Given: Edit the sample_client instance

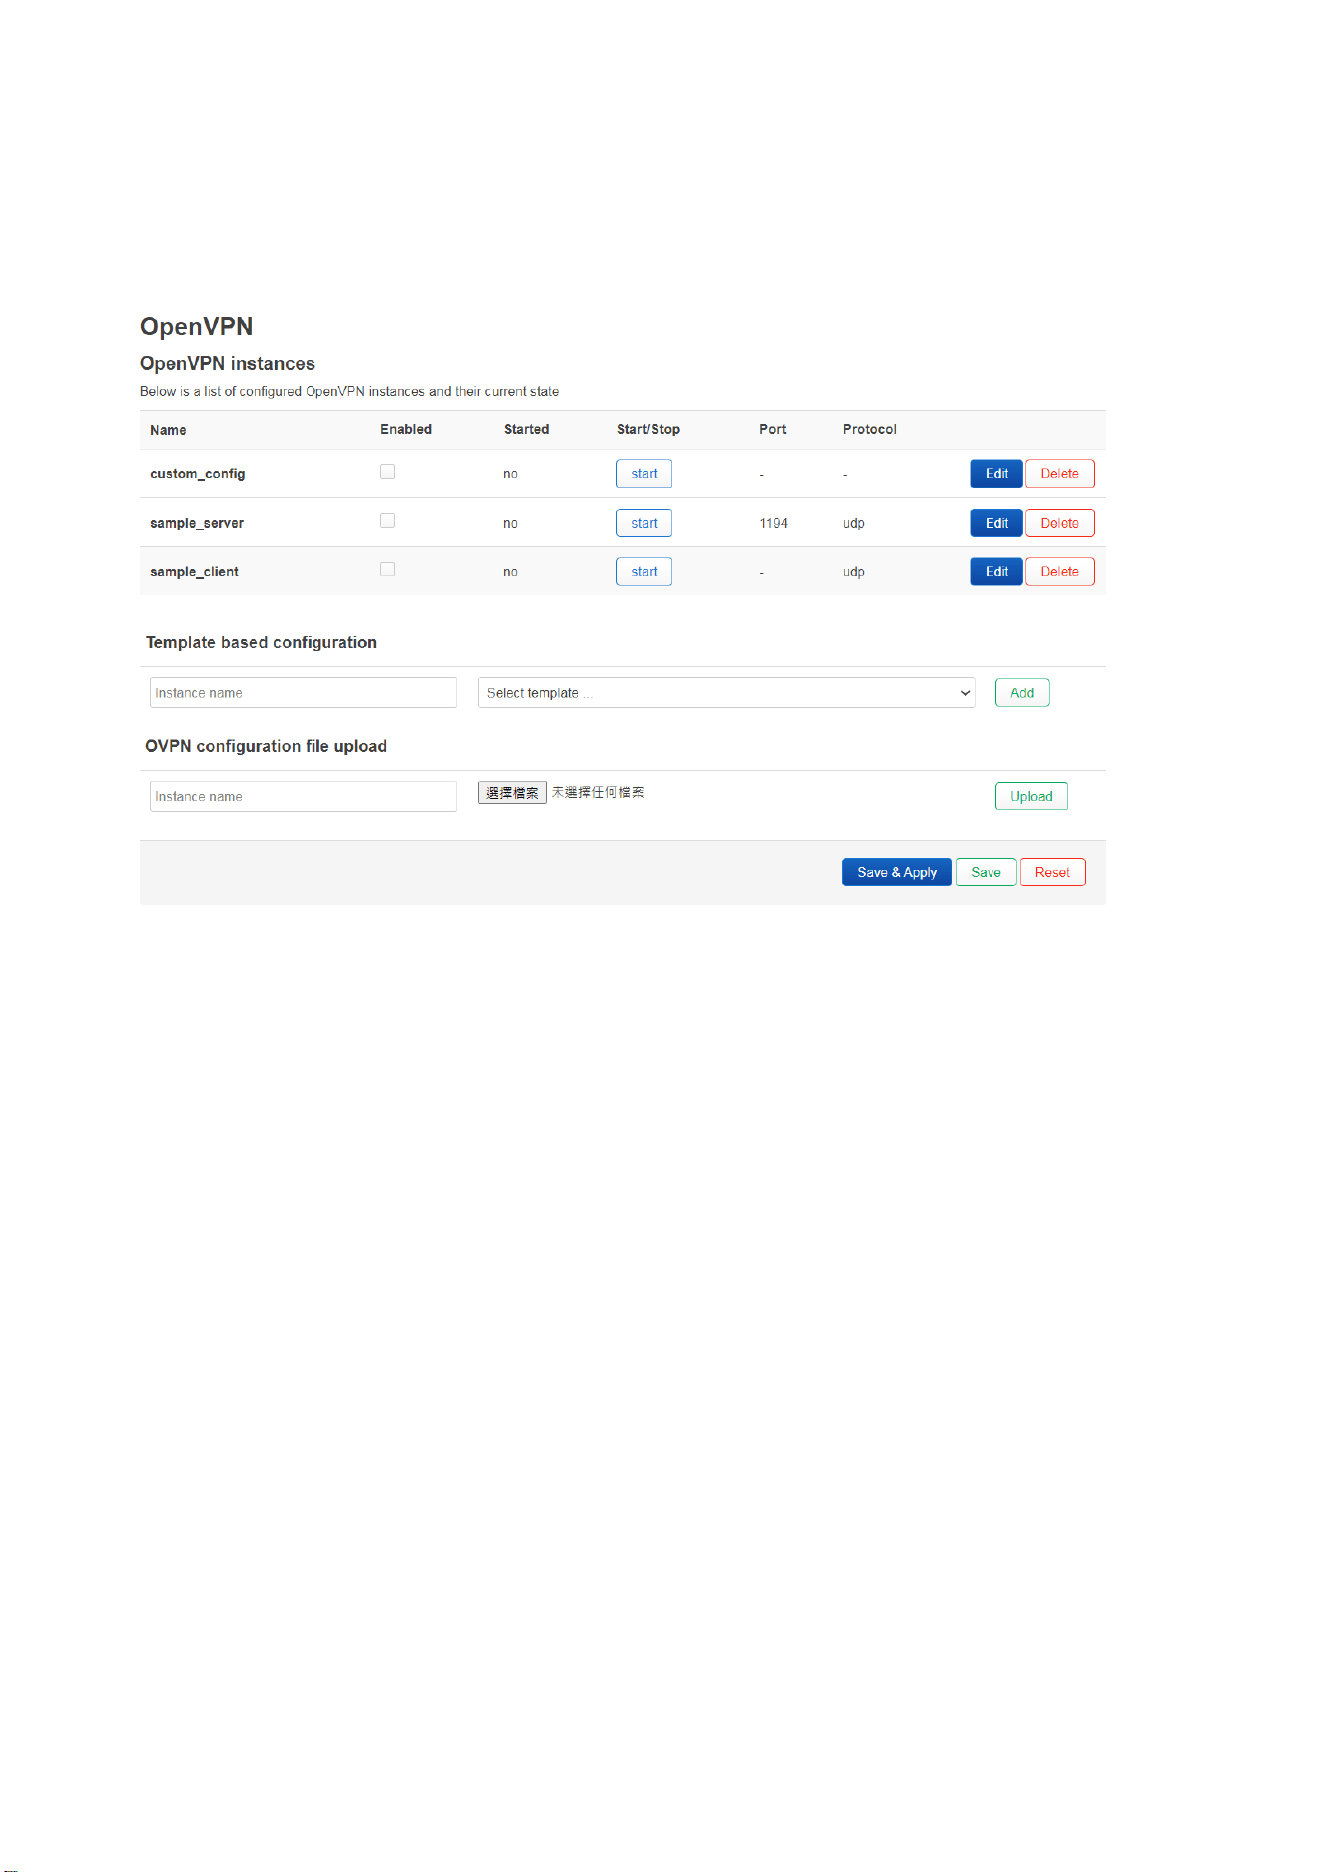Looking at the screenshot, I should [x=996, y=572].
